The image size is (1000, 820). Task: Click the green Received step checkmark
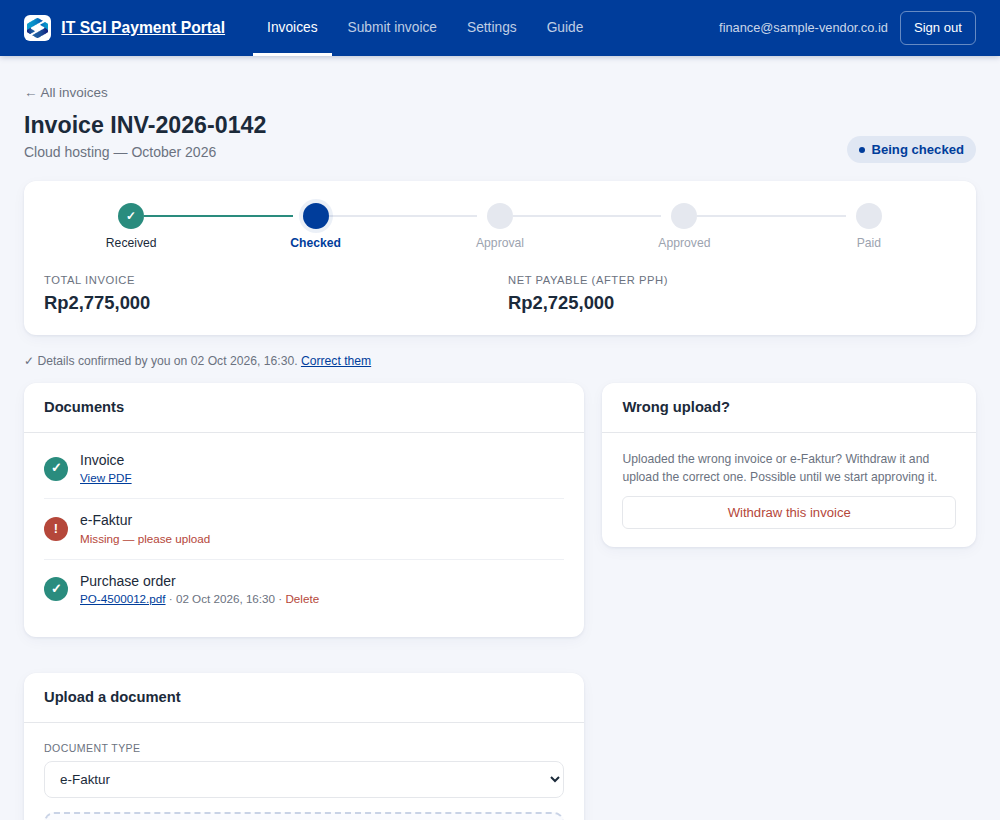[x=131, y=216]
